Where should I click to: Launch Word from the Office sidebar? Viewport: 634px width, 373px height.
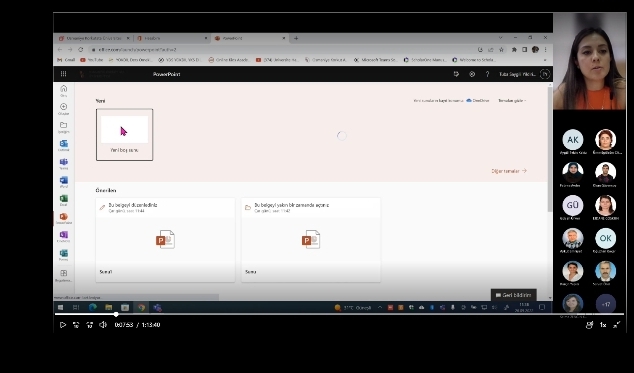(63, 182)
